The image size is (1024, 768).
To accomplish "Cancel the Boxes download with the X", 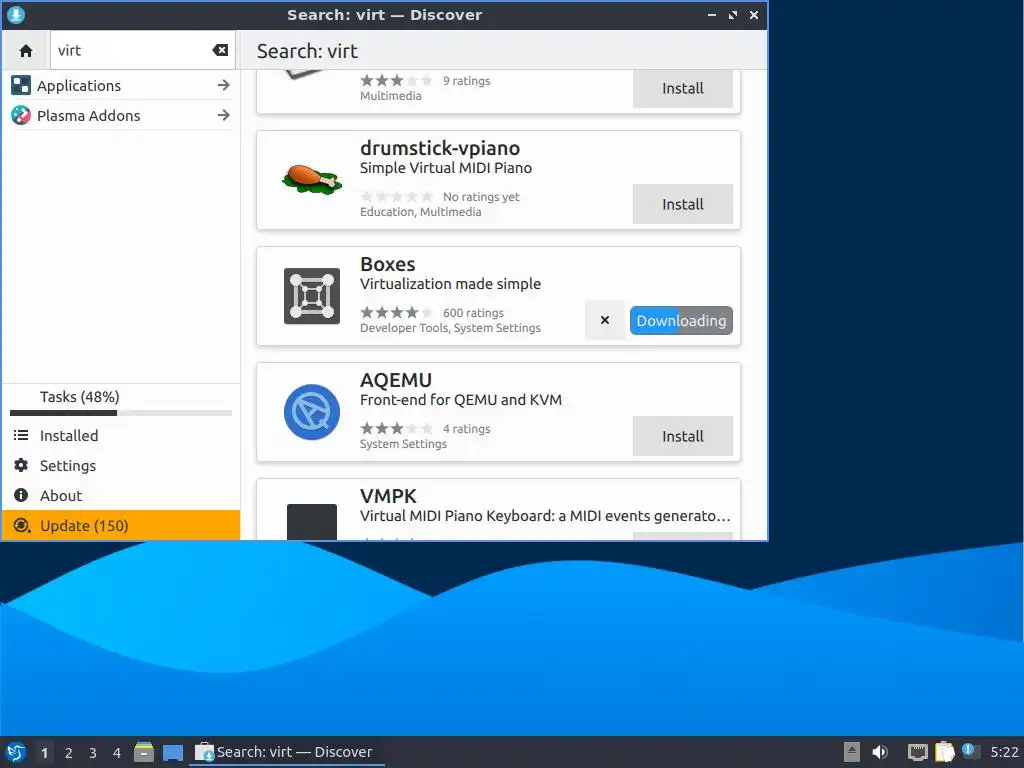I will [x=605, y=320].
